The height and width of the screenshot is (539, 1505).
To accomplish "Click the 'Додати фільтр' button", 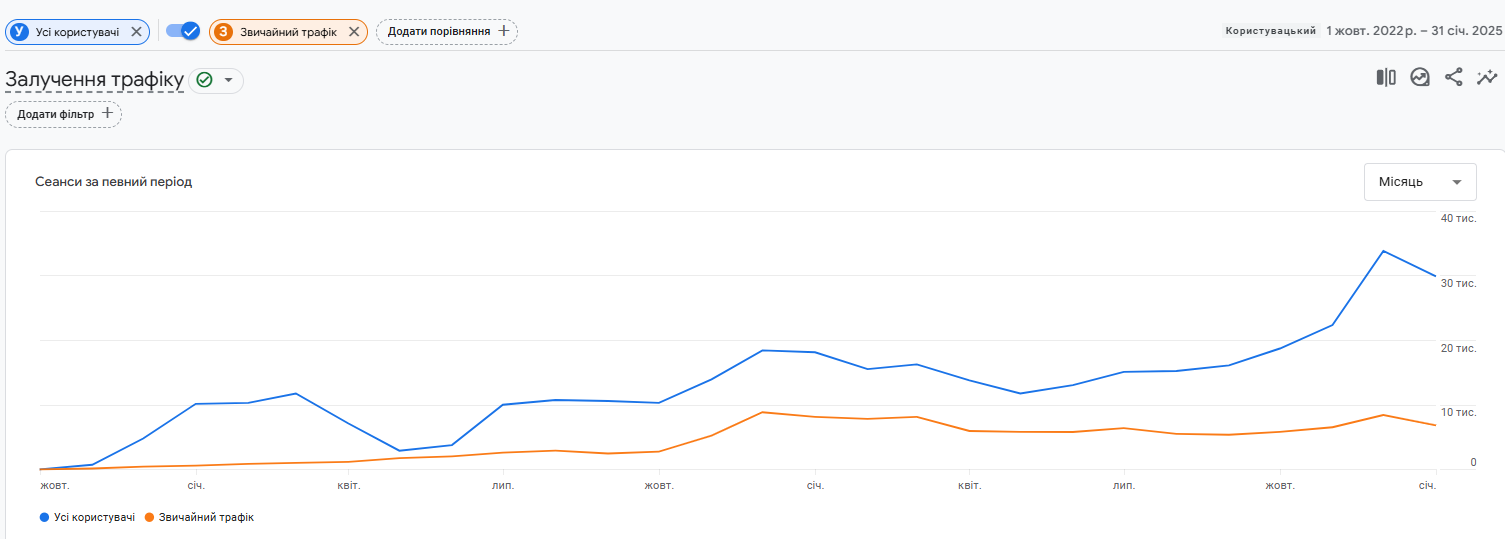I will [x=63, y=114].
